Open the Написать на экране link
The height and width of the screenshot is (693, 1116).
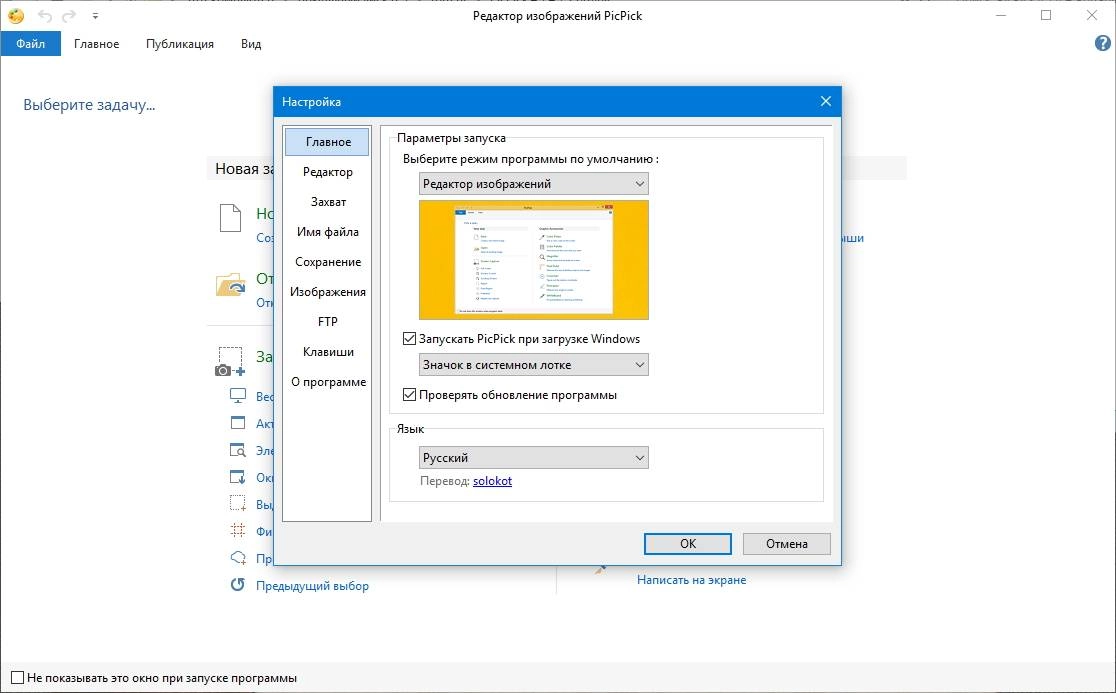pos(691,580)
